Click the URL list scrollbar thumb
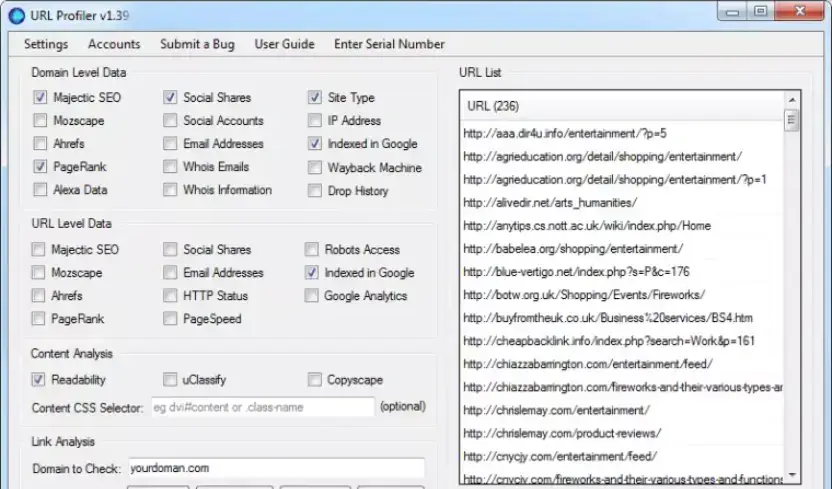 point(792,120)
